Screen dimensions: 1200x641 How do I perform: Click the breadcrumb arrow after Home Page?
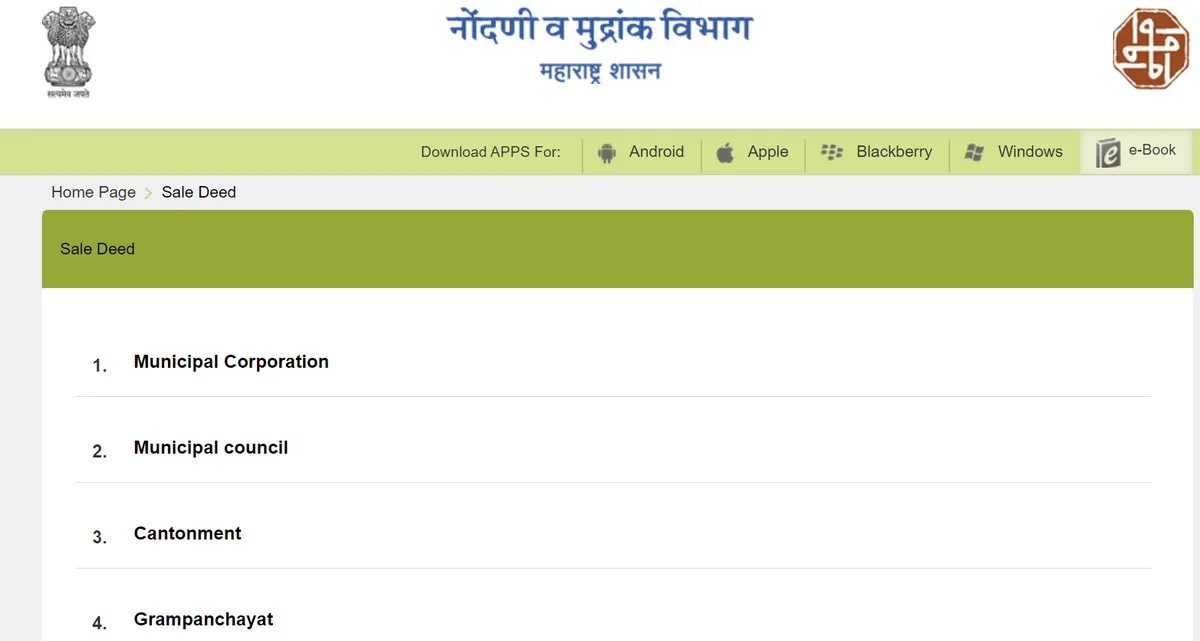148,193
